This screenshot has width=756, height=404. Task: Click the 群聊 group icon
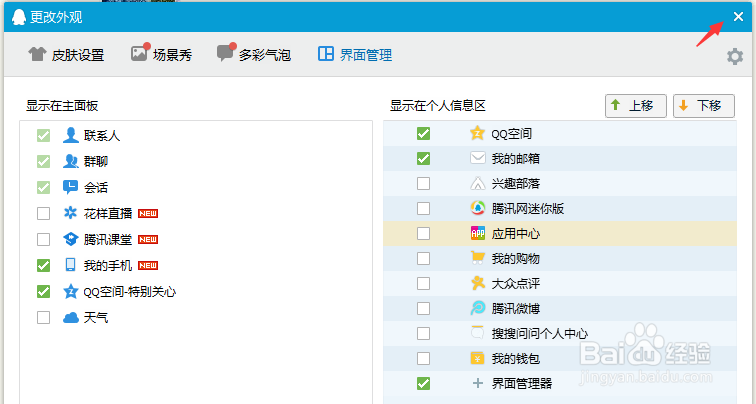pos(70,161)
